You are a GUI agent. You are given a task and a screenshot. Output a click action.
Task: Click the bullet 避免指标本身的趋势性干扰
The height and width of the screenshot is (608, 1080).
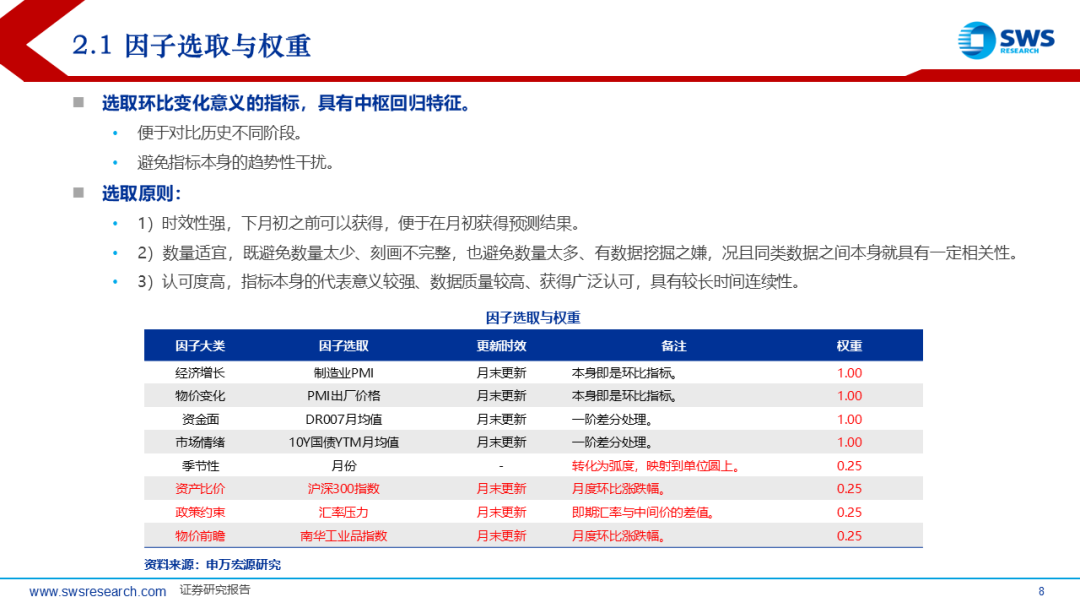236,163
